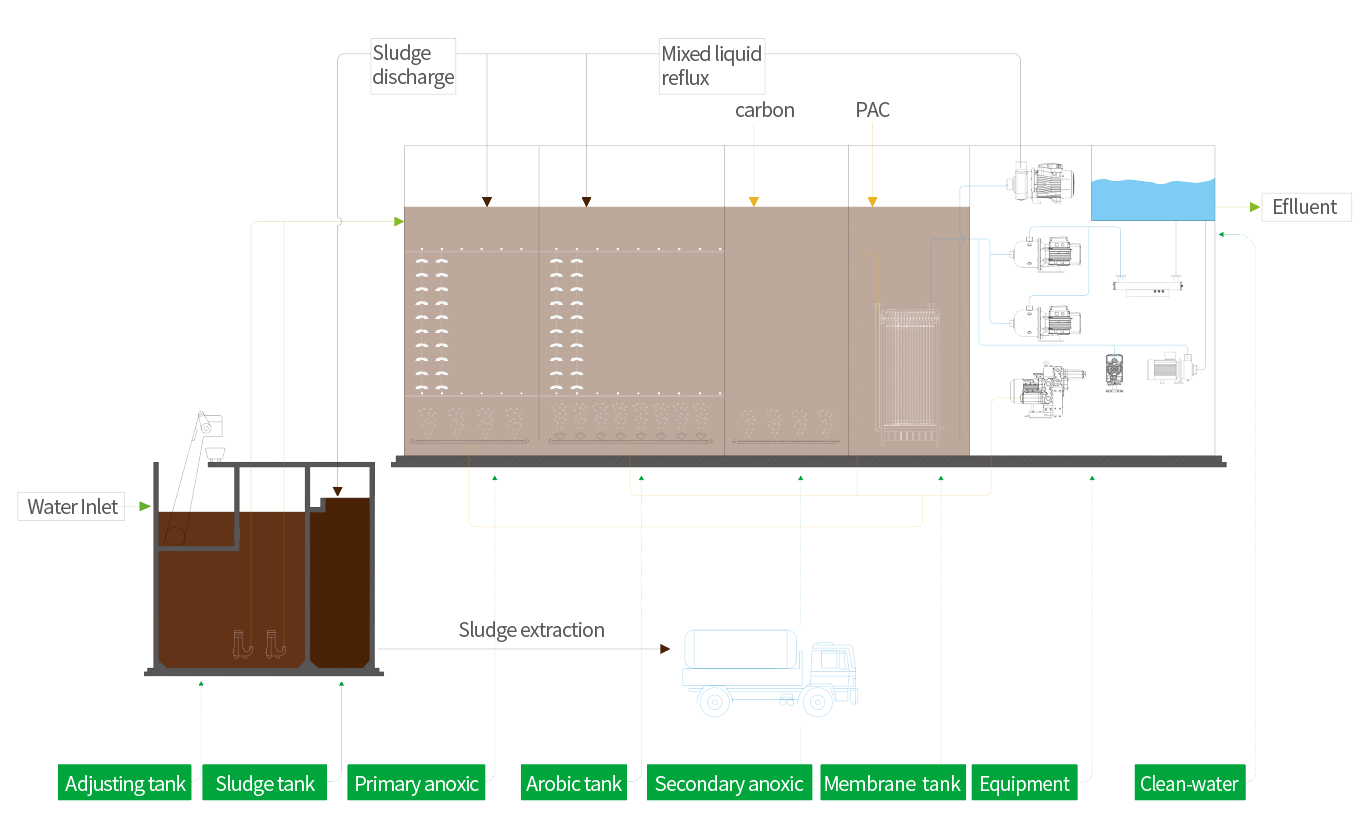Viewport: 1371px width, 836px height.
Task: Click the Eflluent label box
Action: (1305, 207)
